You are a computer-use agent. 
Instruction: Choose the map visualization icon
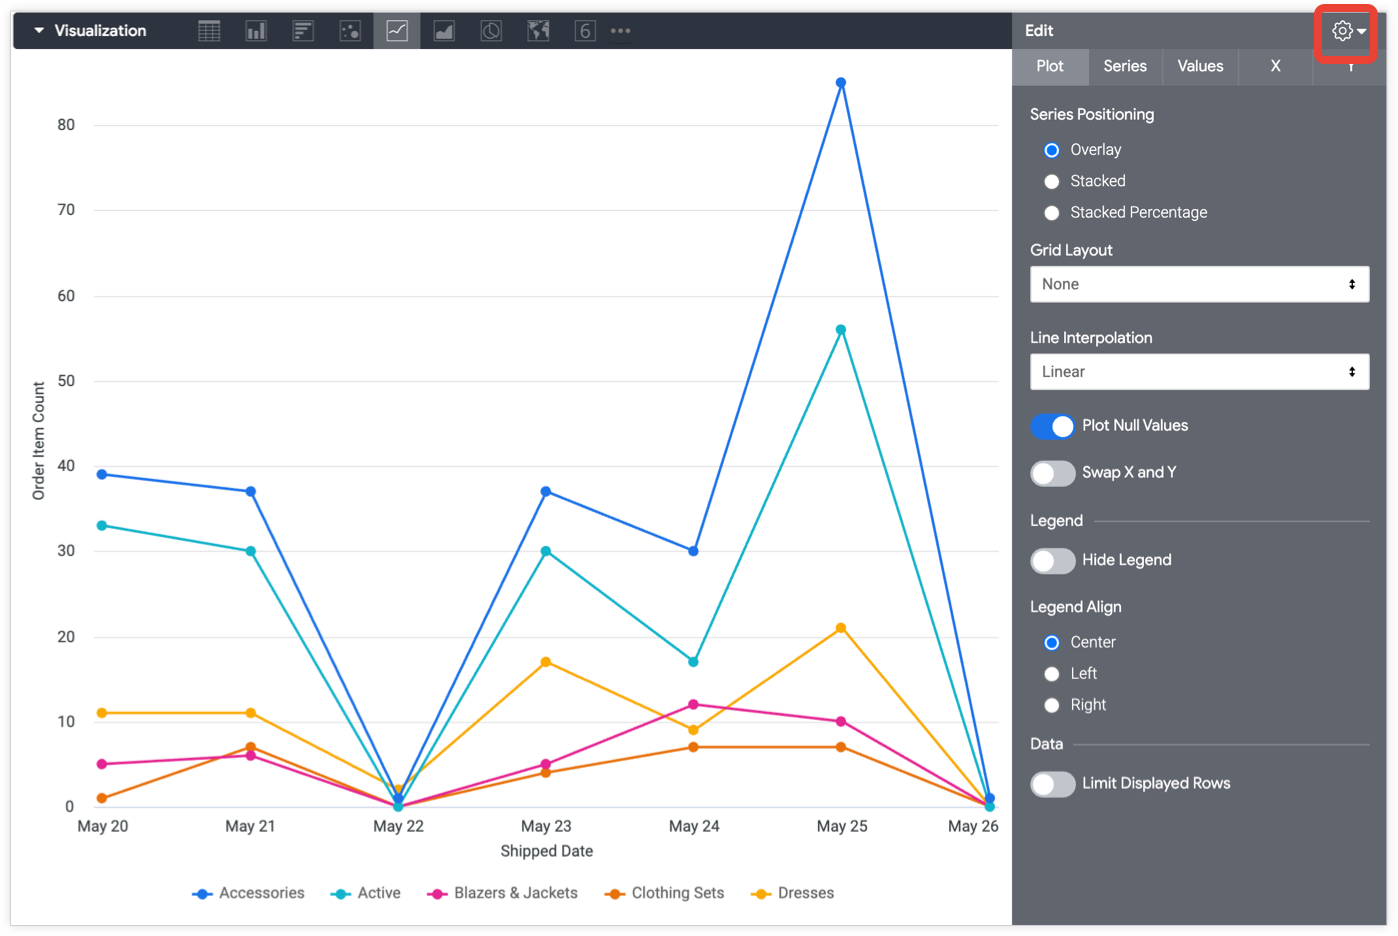538,31
